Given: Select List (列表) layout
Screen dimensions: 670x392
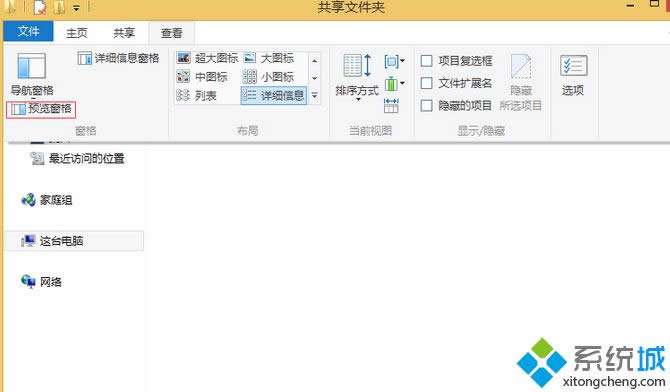Looking at the screenshot, I should [197, 95].
